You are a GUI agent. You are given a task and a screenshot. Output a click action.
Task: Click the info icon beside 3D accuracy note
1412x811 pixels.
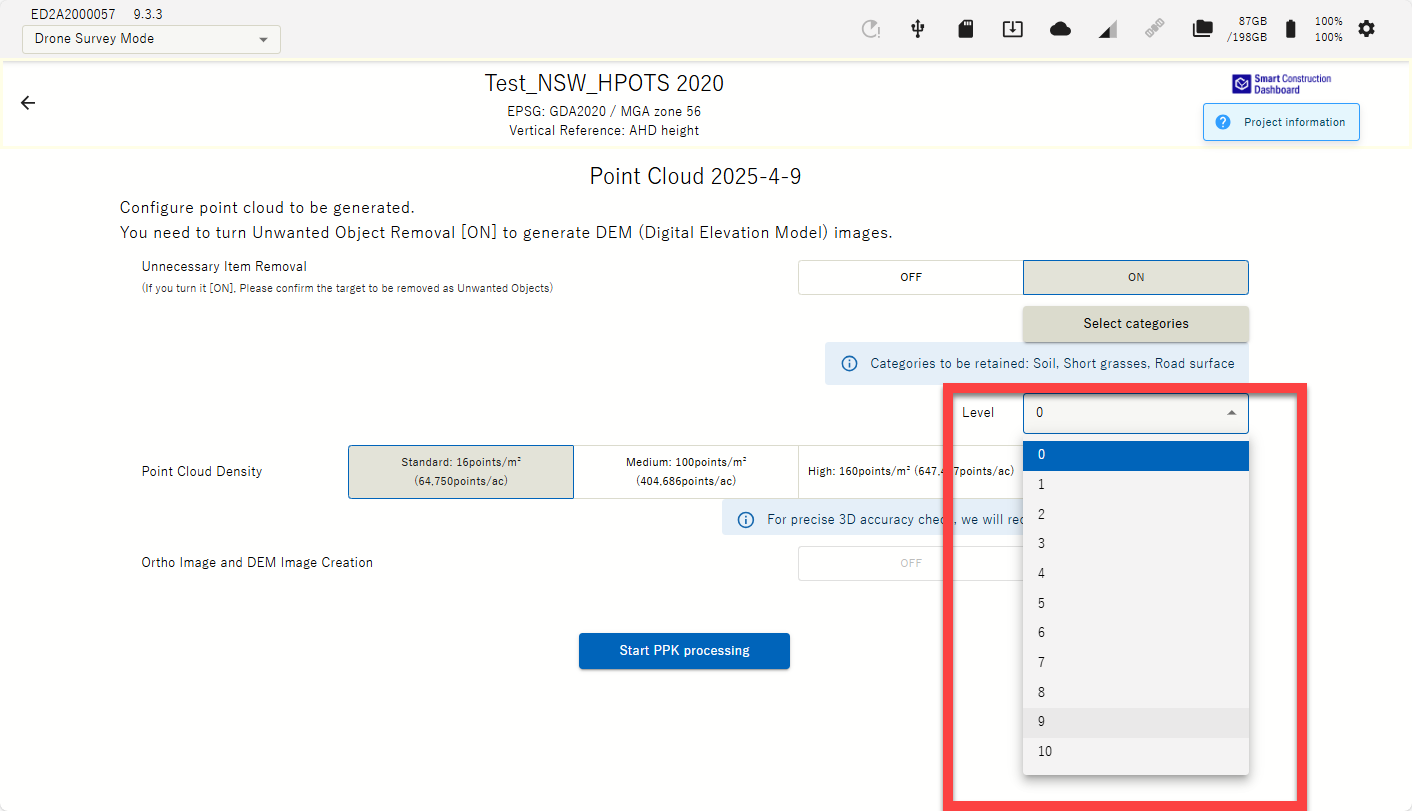click(x=745, y=519)
